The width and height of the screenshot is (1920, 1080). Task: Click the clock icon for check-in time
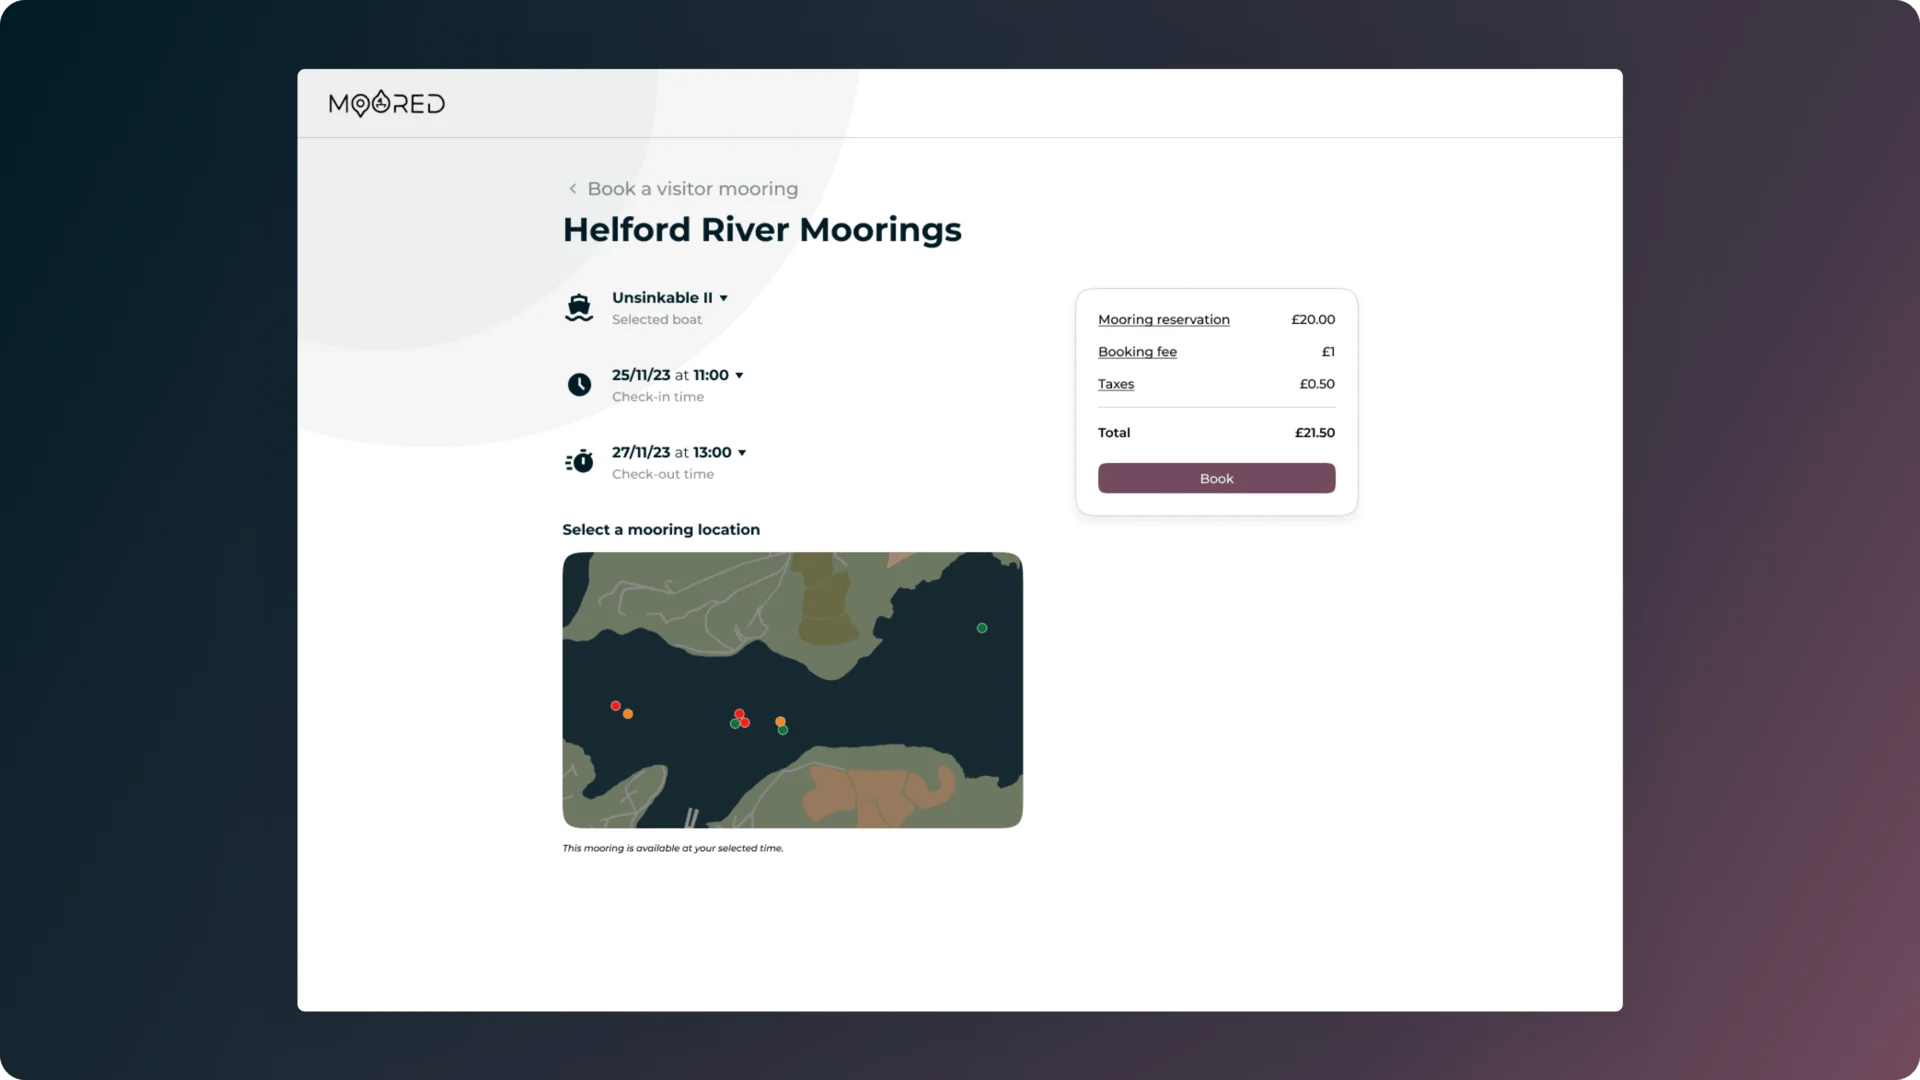[x=579, y=385]
